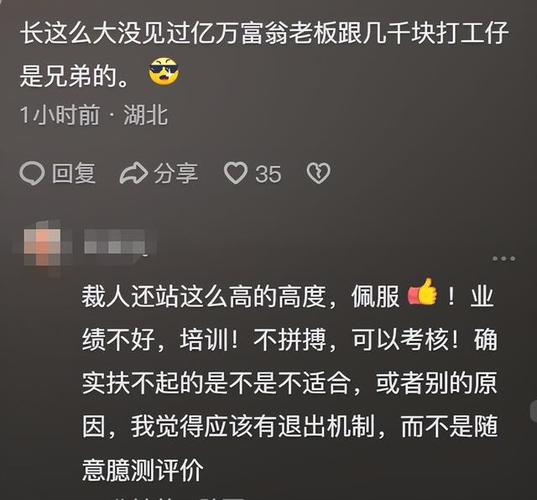Image resolution: width=537 pixels, height=500 pixels.
Task: Tap the 回复 reply label
Action: coord(74,173)
